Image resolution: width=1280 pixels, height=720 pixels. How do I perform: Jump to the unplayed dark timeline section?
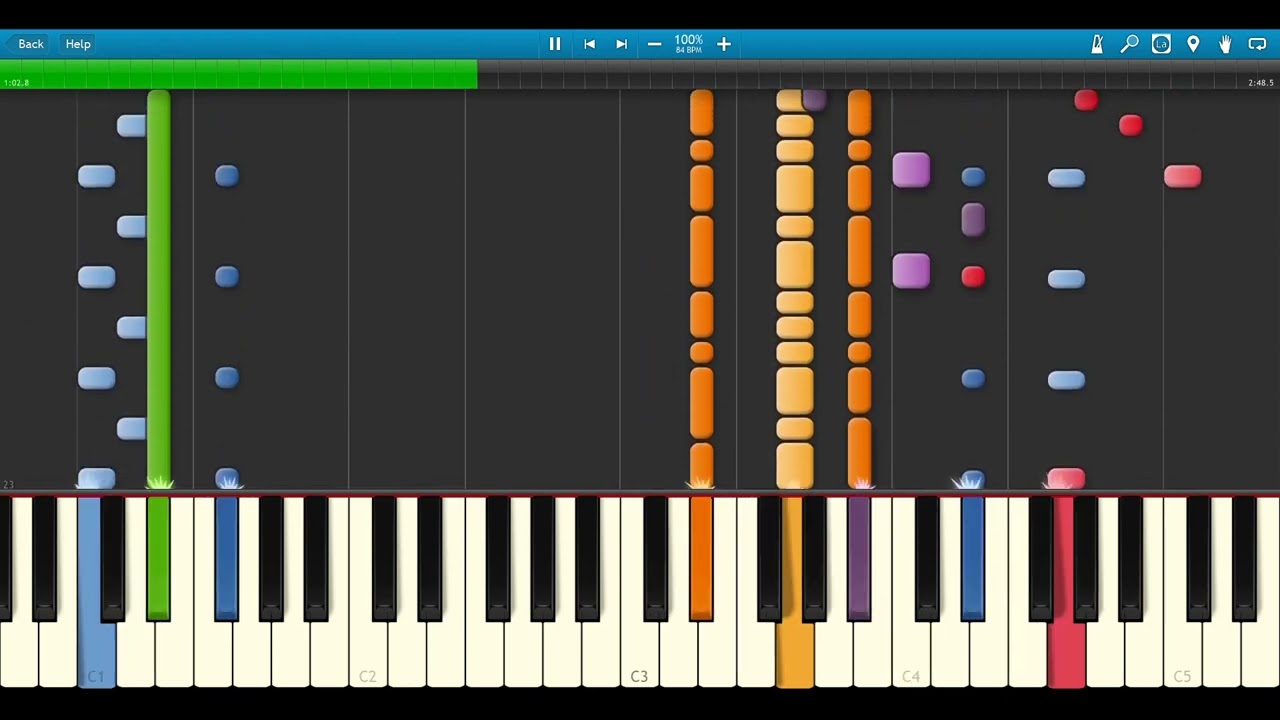[x=878, y=73]
